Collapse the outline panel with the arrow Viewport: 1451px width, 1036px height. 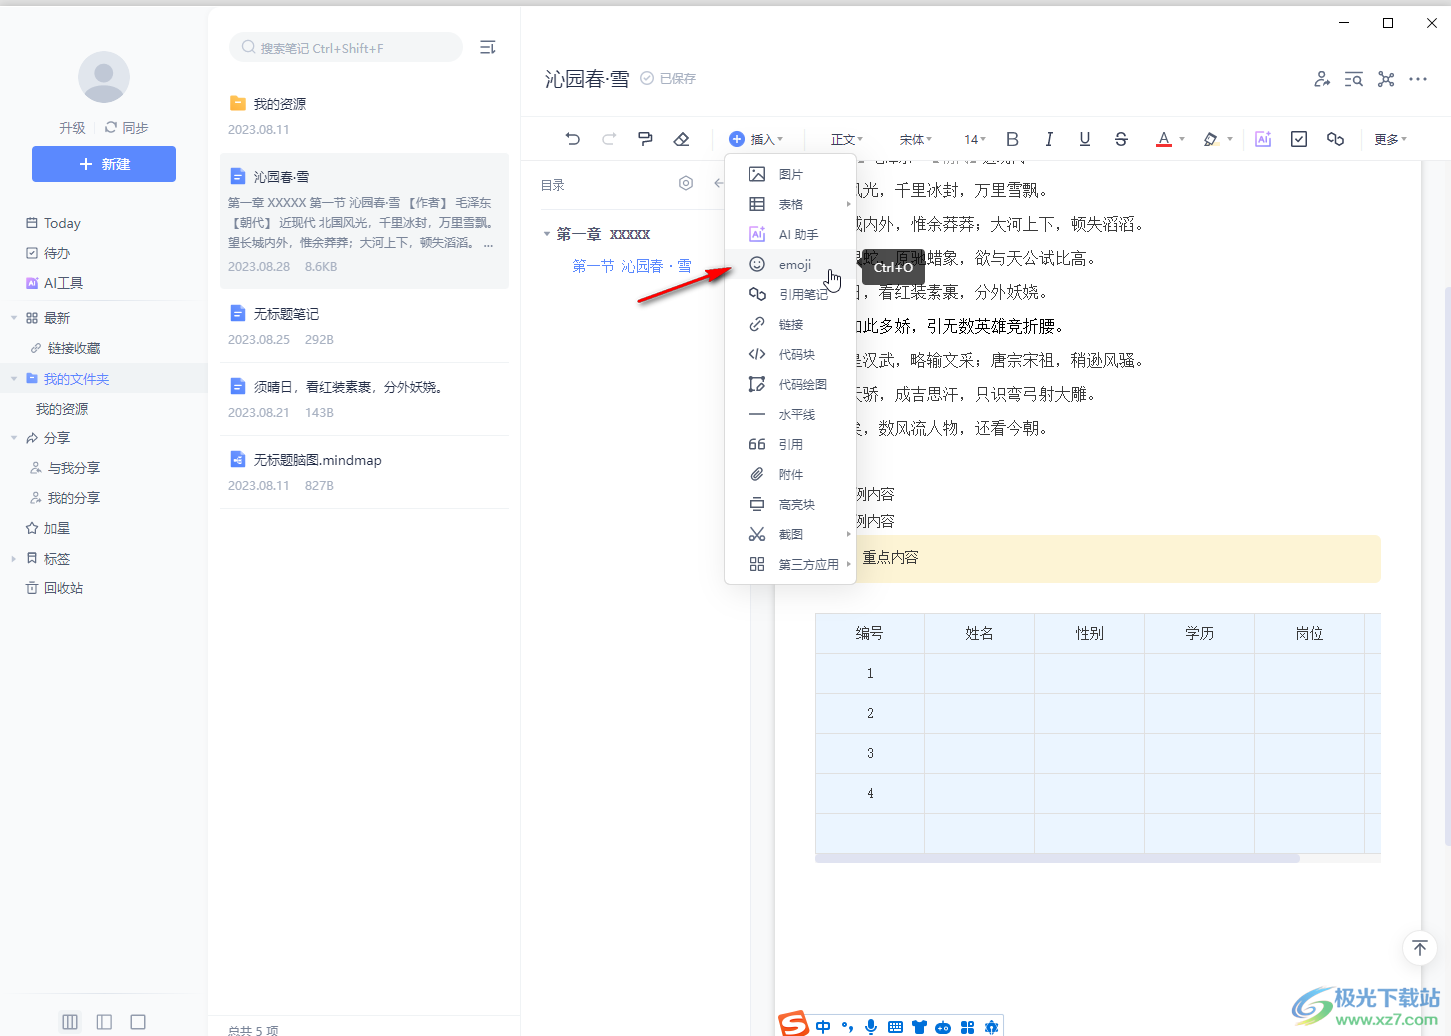coord(719,183)
